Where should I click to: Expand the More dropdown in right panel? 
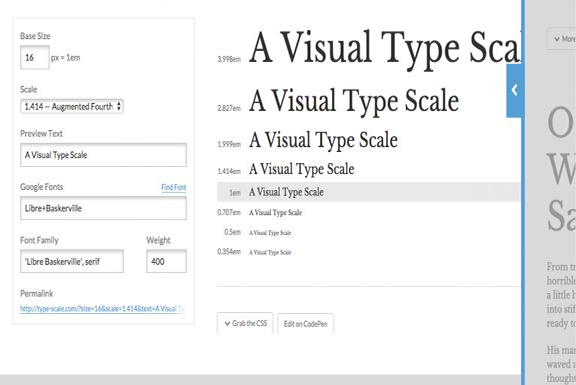(x=562, y=39)
